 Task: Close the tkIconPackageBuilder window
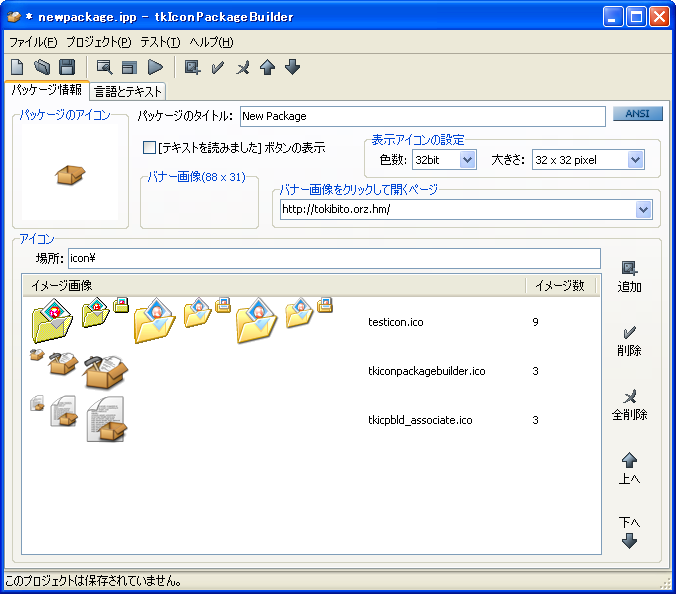[x=660, y=17]
